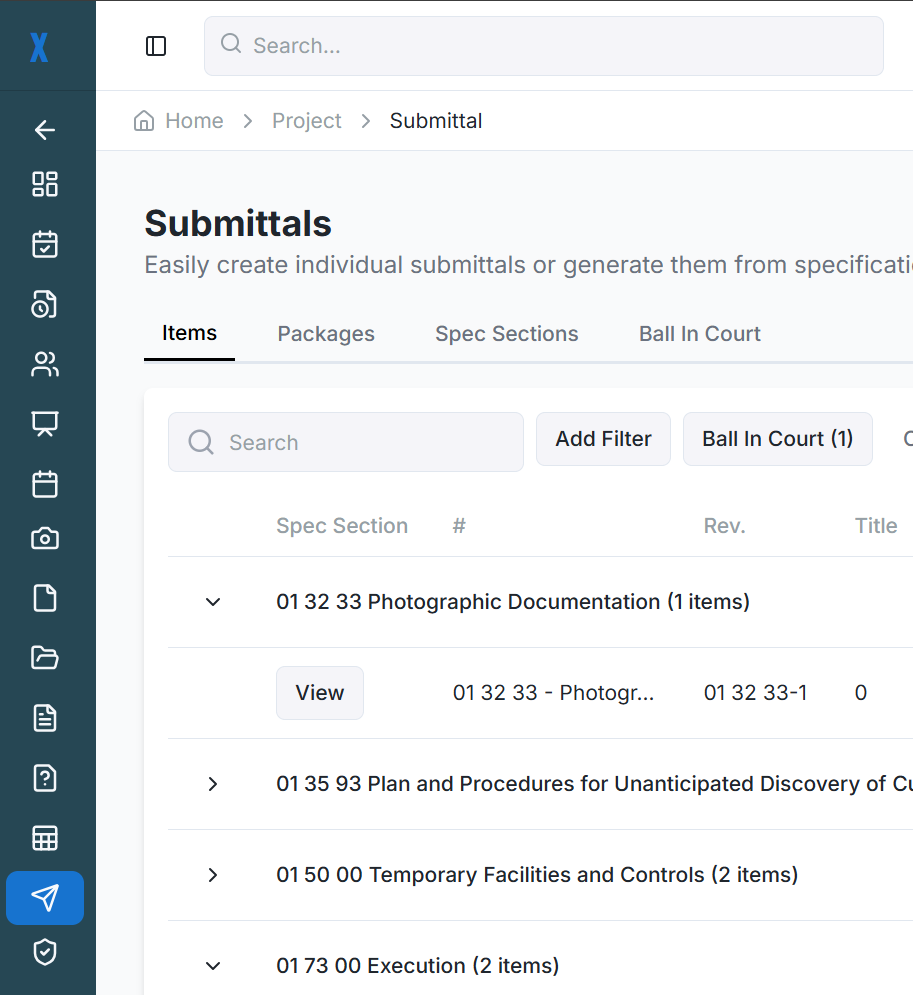
Task: Click the submittals table Search field
Action: [x=345, y=442]
